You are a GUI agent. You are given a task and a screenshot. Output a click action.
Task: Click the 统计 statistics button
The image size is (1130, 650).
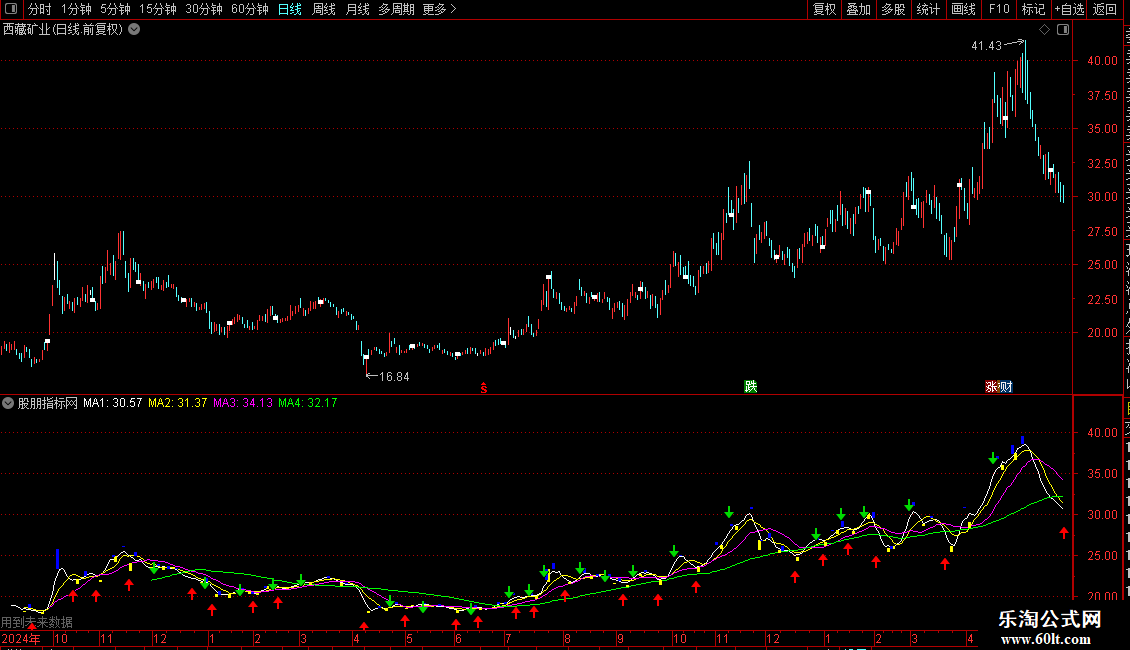(x=927, y=9)
